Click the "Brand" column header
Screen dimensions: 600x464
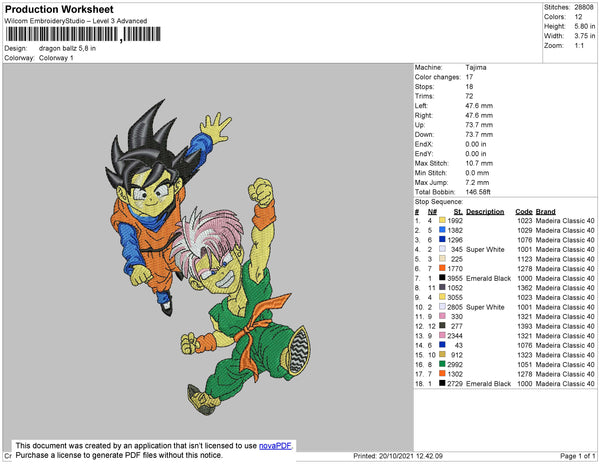coord(546,212)
